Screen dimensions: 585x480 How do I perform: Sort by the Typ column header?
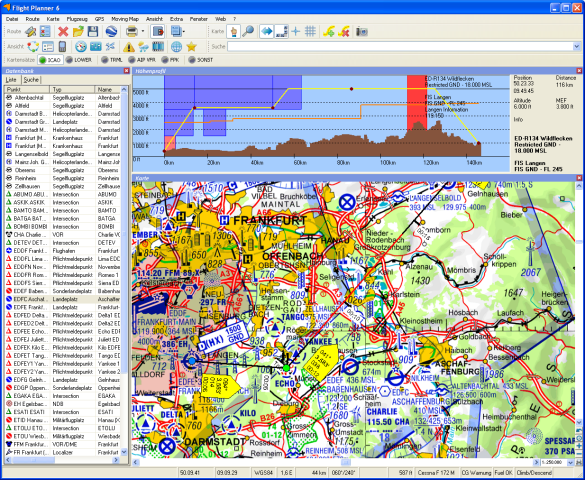pyautogui.click(x=72, y=90)
